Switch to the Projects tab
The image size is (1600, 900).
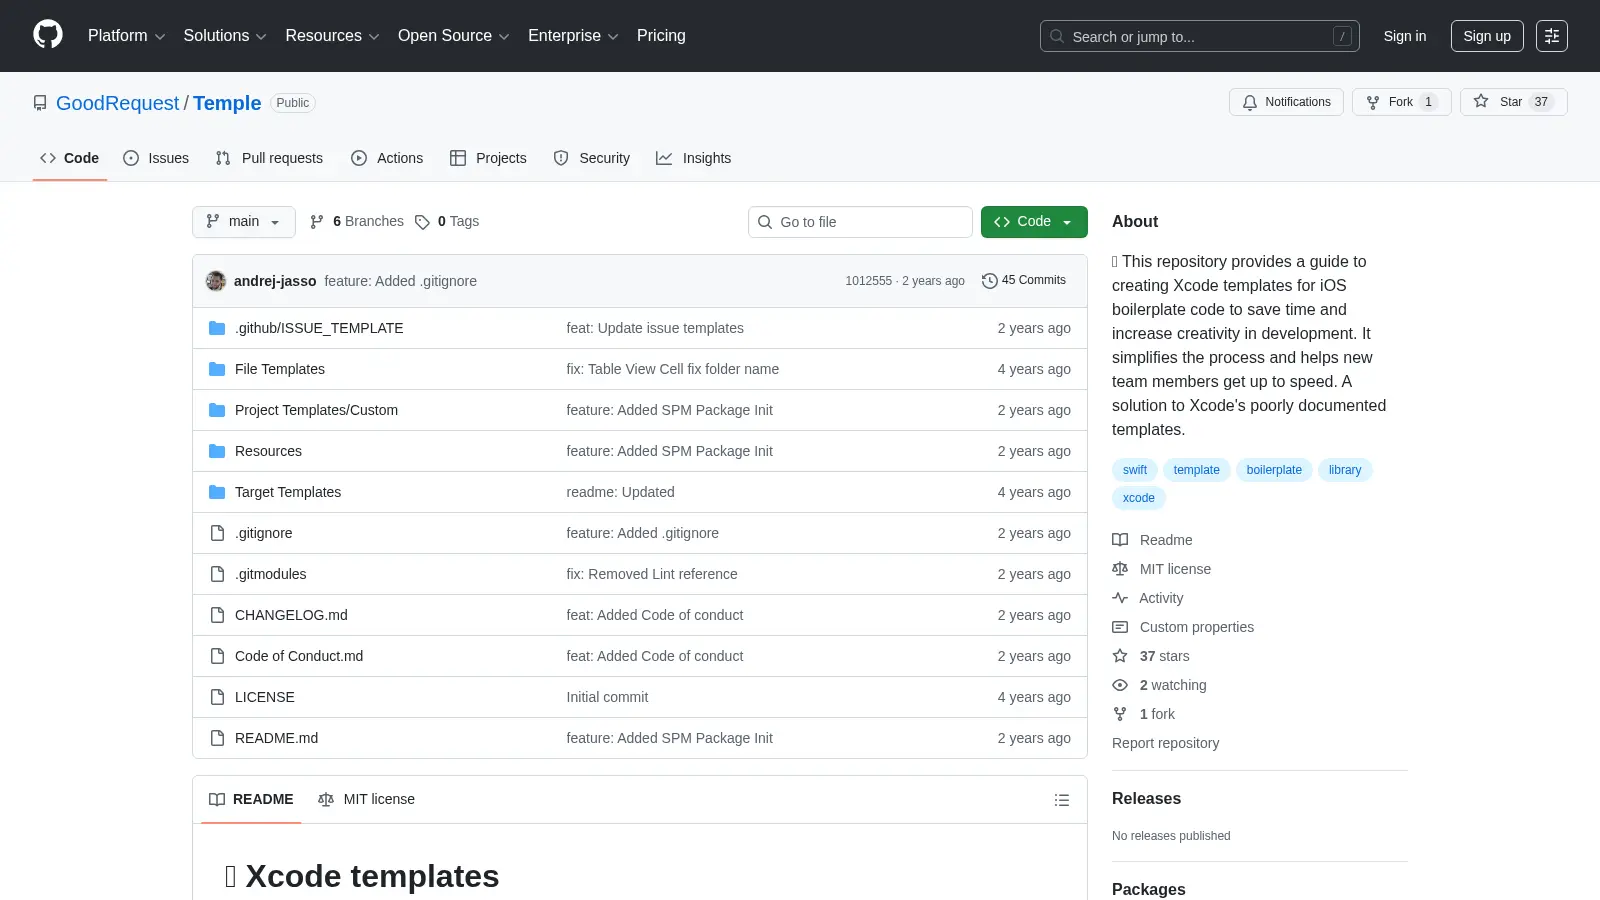[488, 158]
